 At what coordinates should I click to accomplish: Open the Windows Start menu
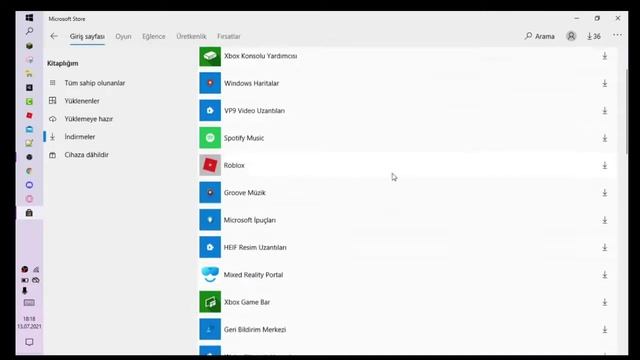pyautogui.click(x=29, y=18)
